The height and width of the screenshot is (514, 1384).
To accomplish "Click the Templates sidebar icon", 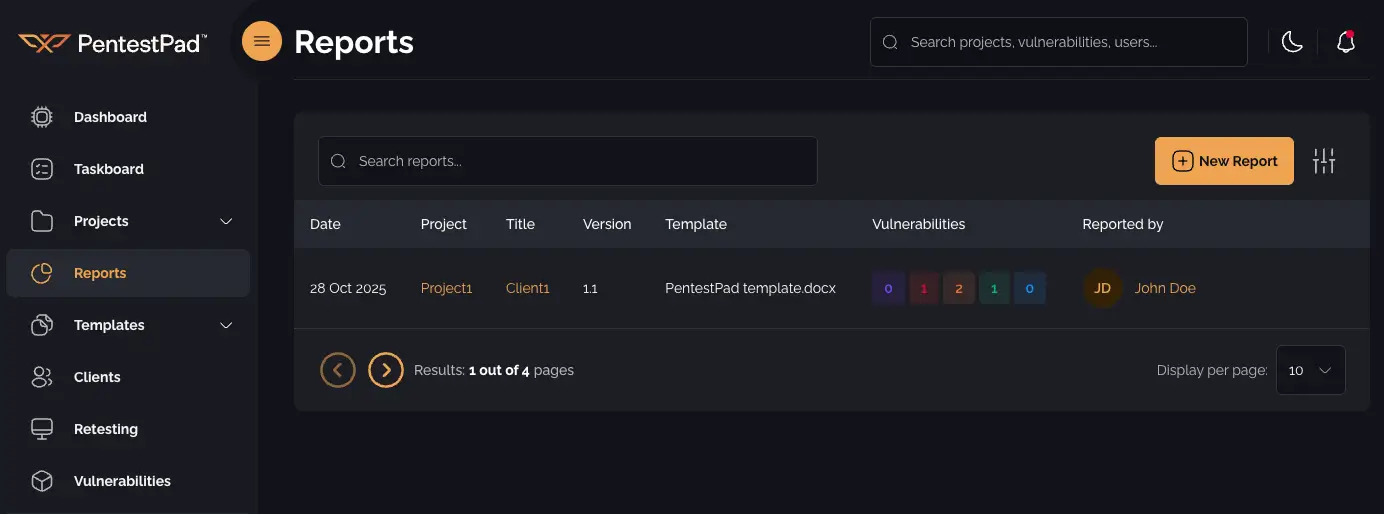I will 42,325.
